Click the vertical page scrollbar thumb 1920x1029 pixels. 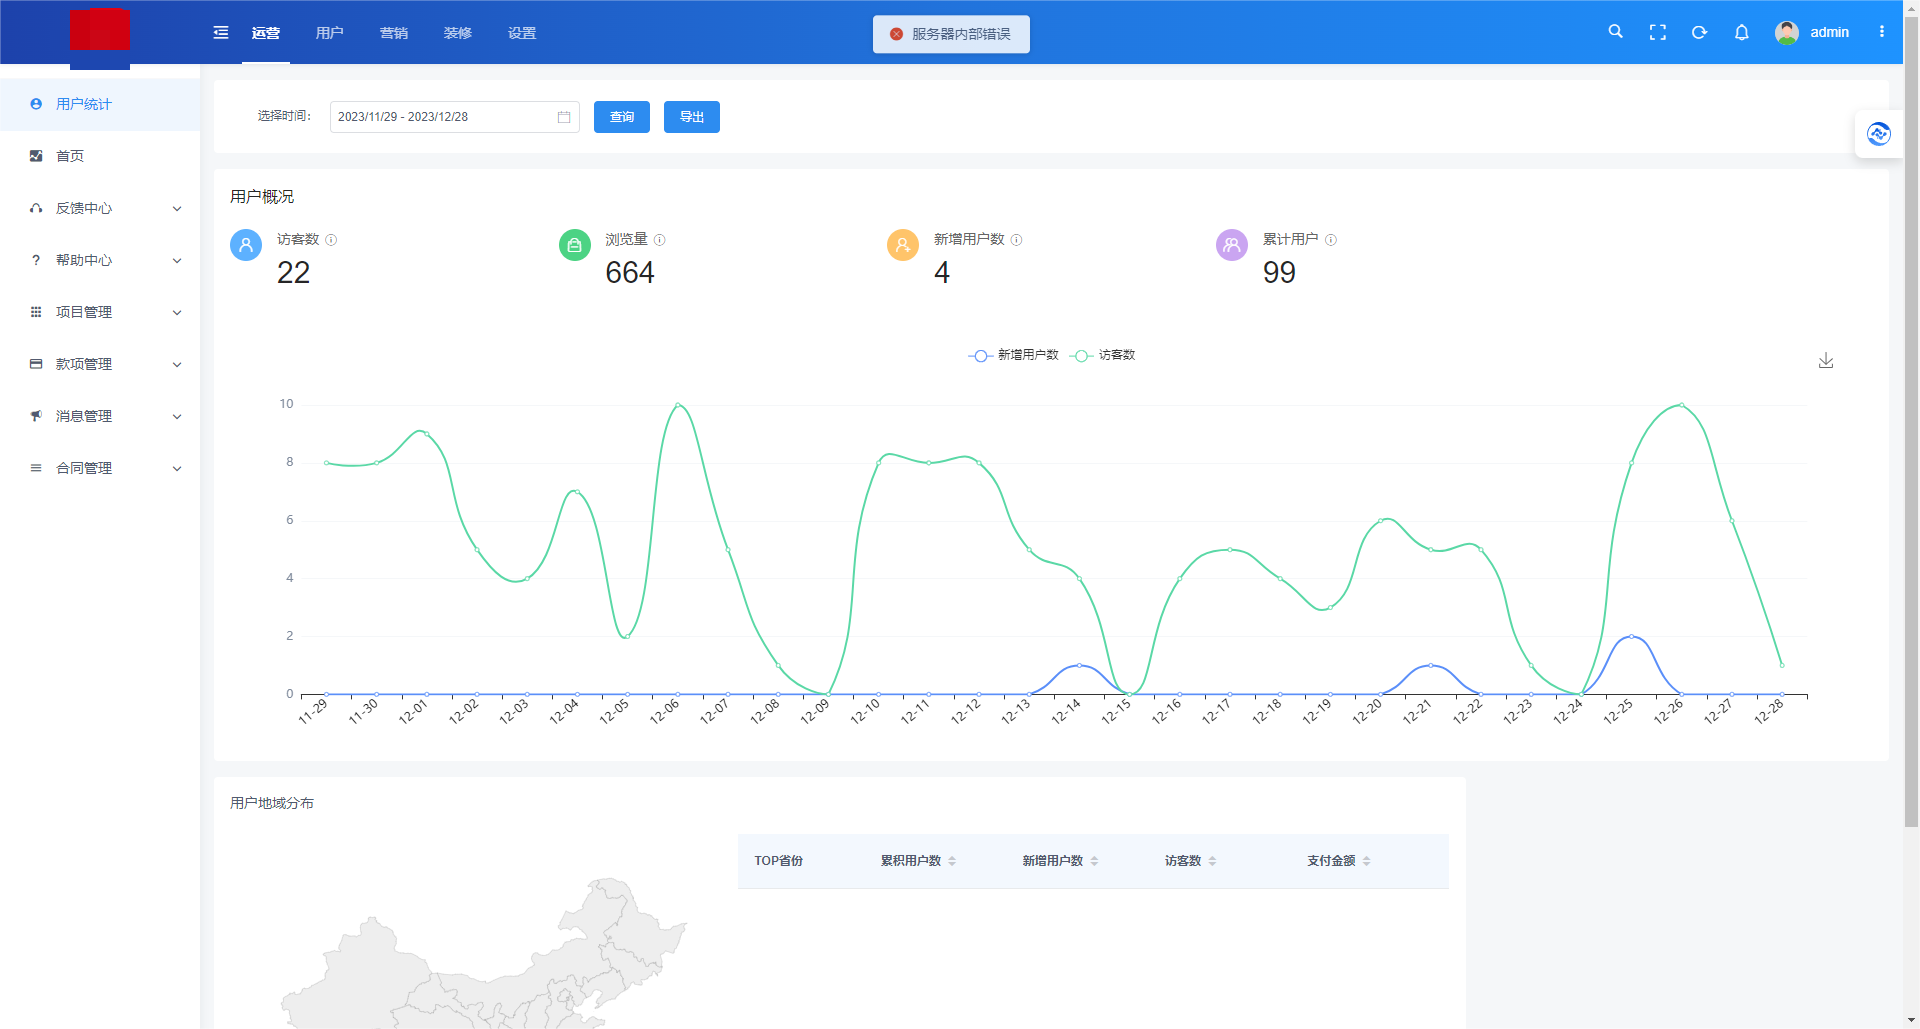(1911, 421)
